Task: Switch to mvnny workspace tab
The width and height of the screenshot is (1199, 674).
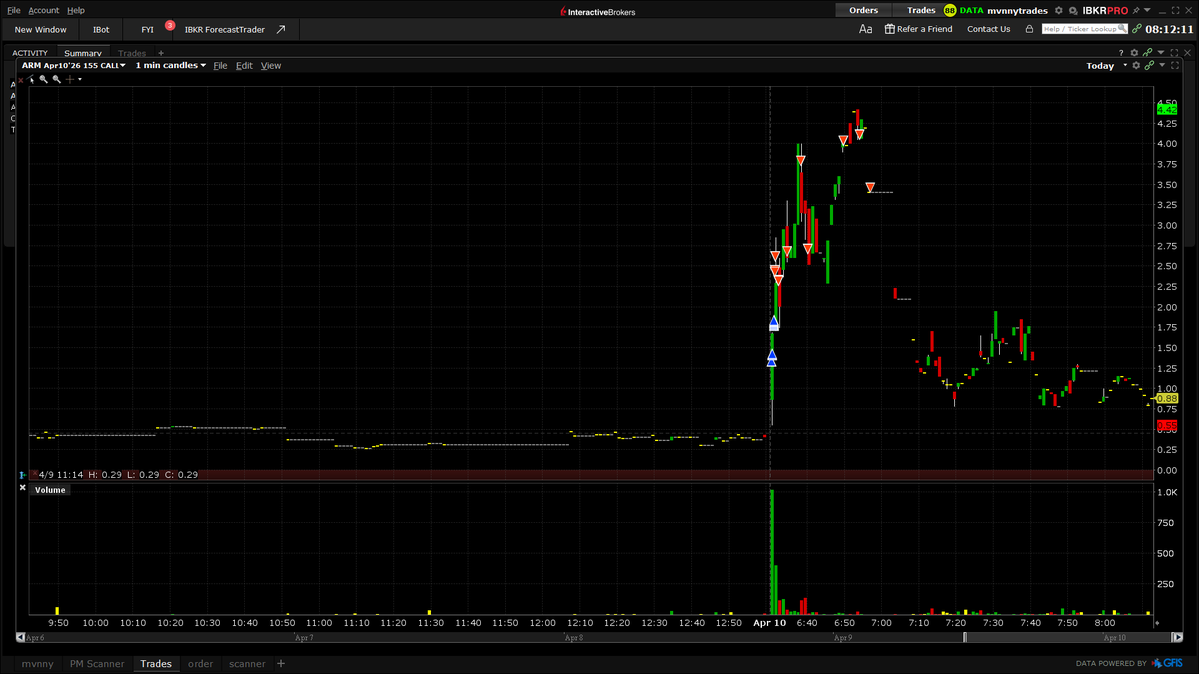Action: coord(37,664)
